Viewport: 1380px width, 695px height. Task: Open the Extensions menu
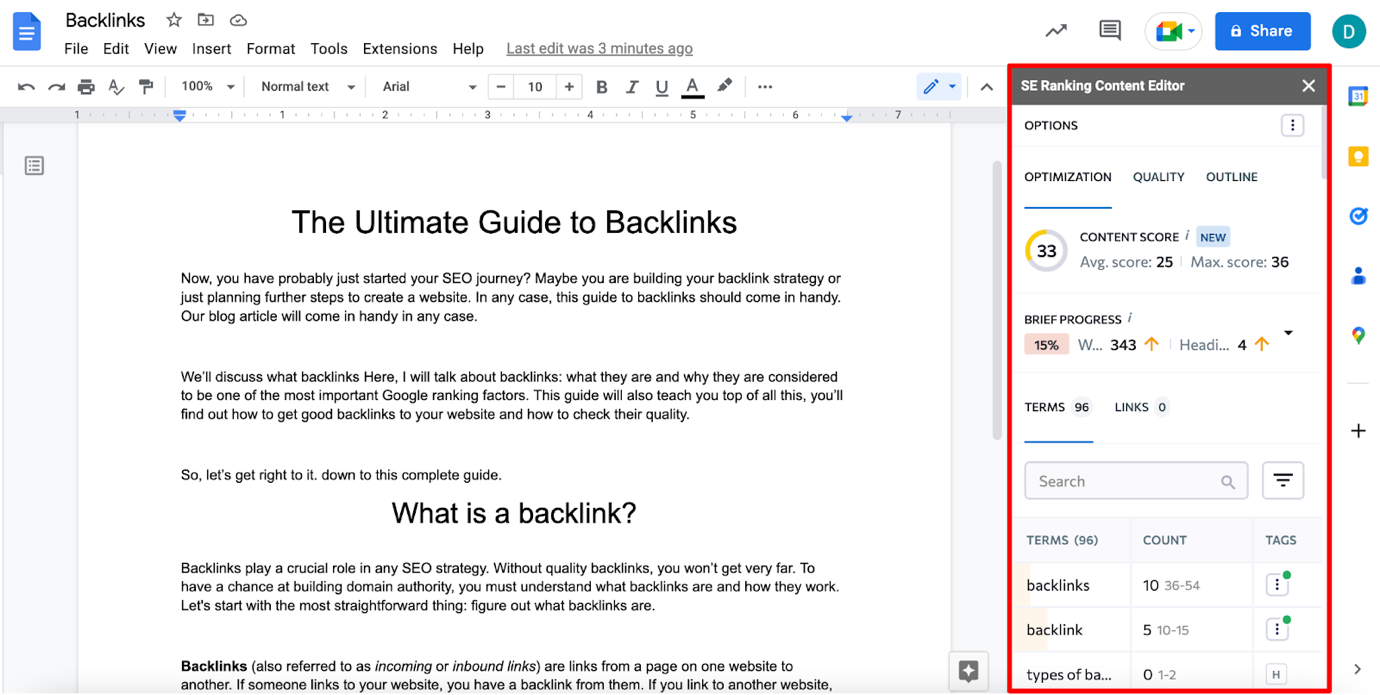point(400,49)
